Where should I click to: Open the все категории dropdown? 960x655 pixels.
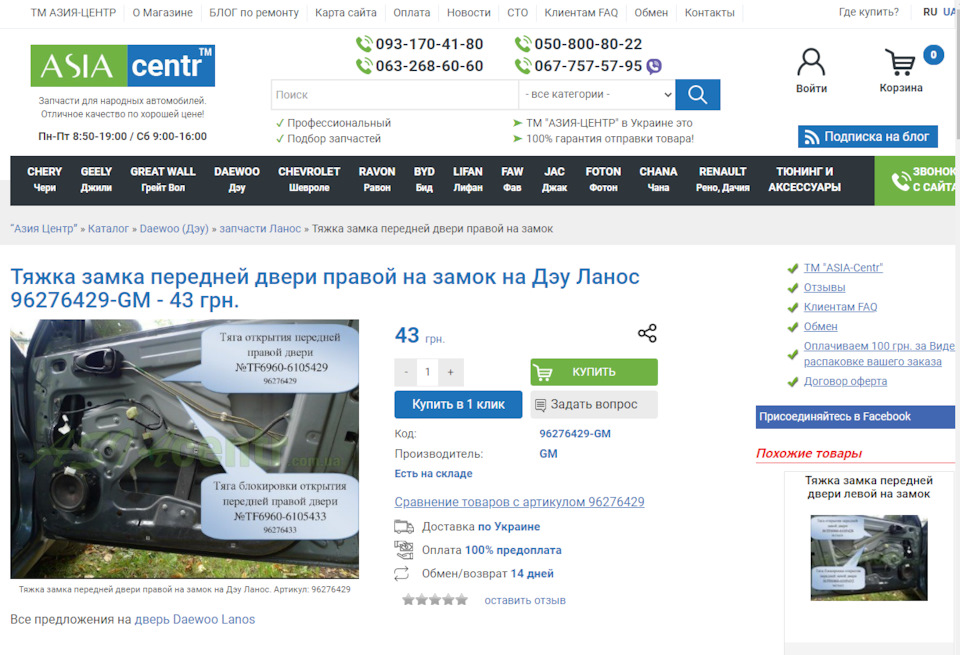tap(597, 95)
